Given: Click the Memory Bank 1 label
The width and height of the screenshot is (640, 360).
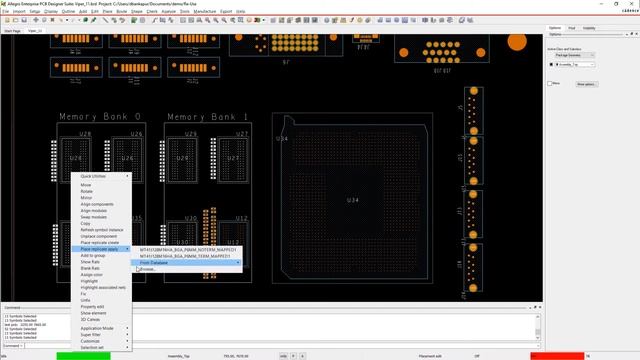Looking at the screenshot, I should [x=208, y=117].
